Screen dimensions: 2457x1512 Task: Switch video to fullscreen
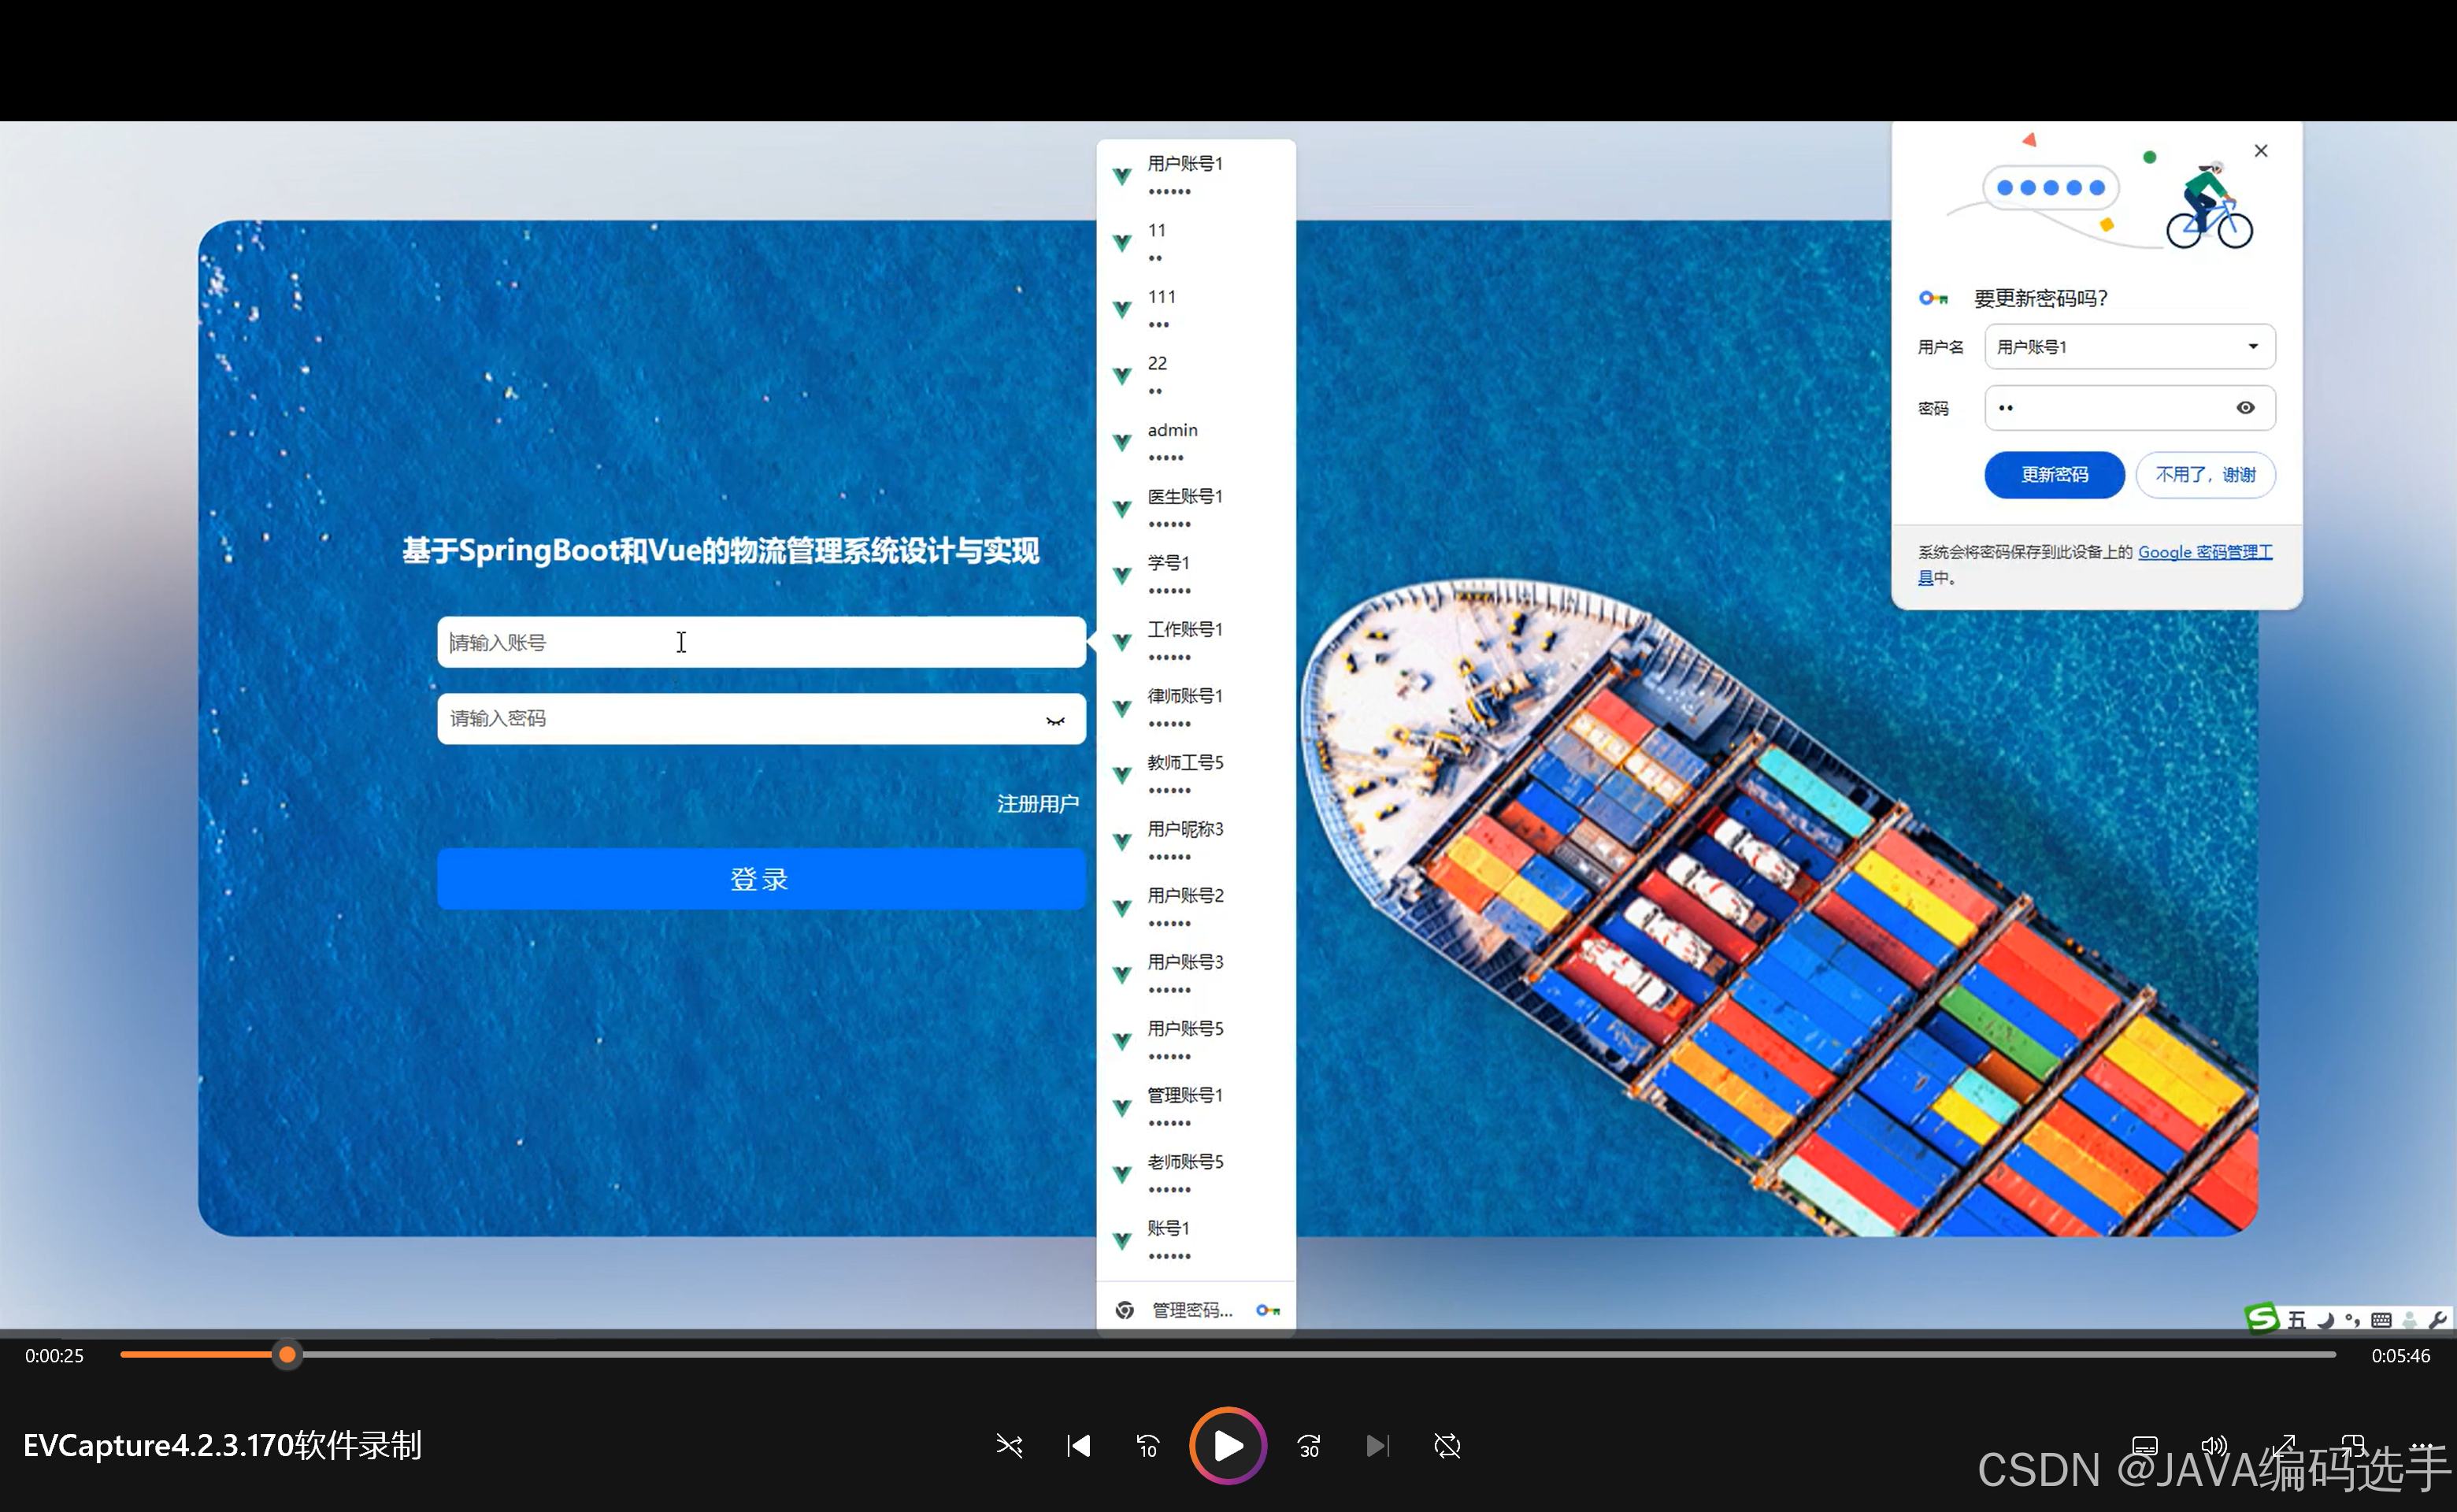click(x=2284, y=1446)
